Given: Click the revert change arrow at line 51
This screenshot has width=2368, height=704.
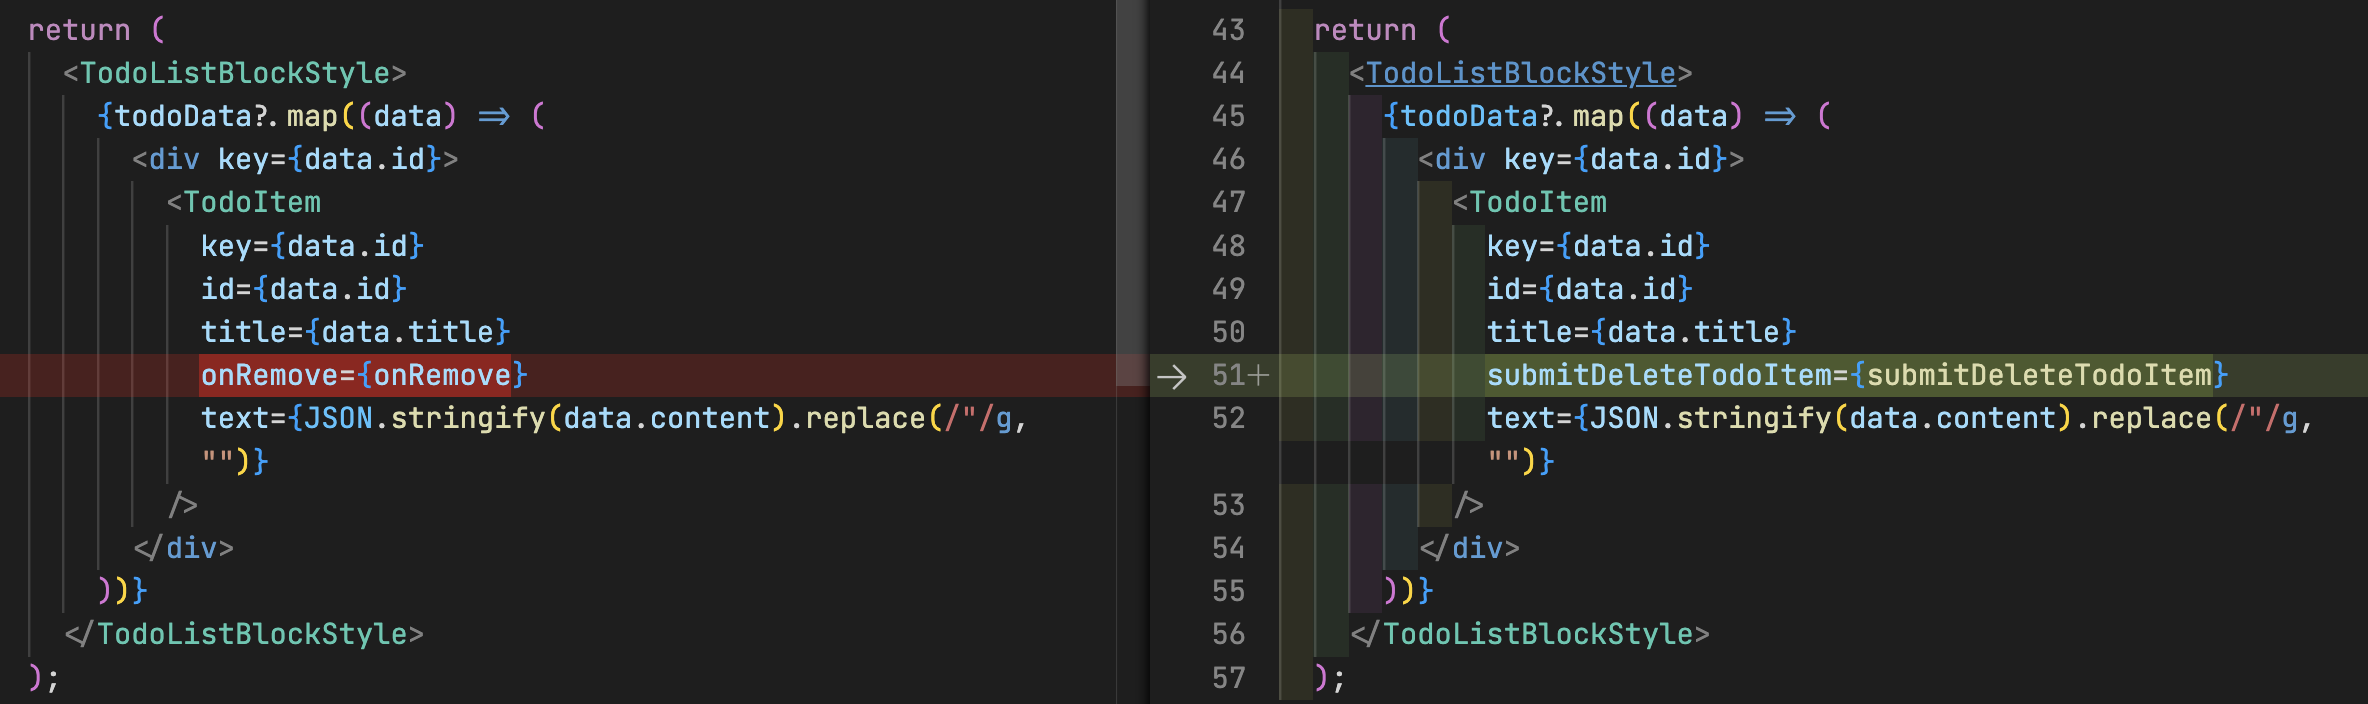Looking at the screenshot, I should tap(1171, 376).
